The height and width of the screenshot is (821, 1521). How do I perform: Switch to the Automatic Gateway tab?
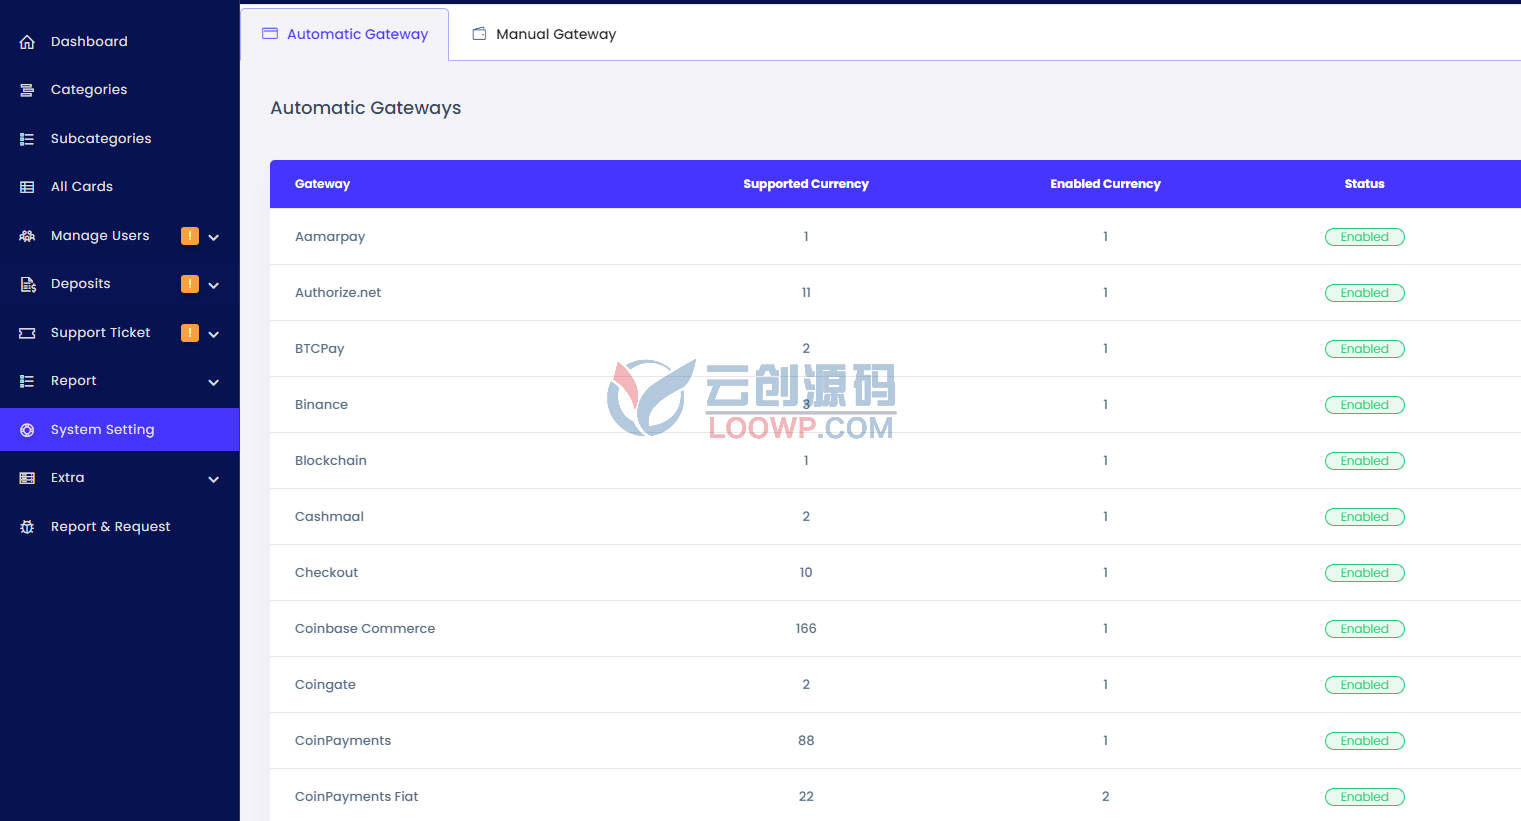click(345, 34)
